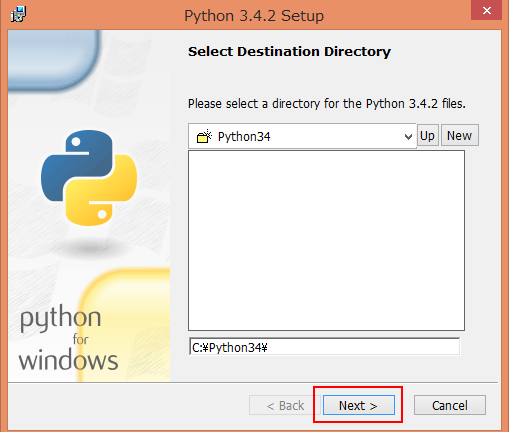Viewport: 509px width, 432px height.
Task: Open the directory dropdown arrow
Action: (408, 136)
